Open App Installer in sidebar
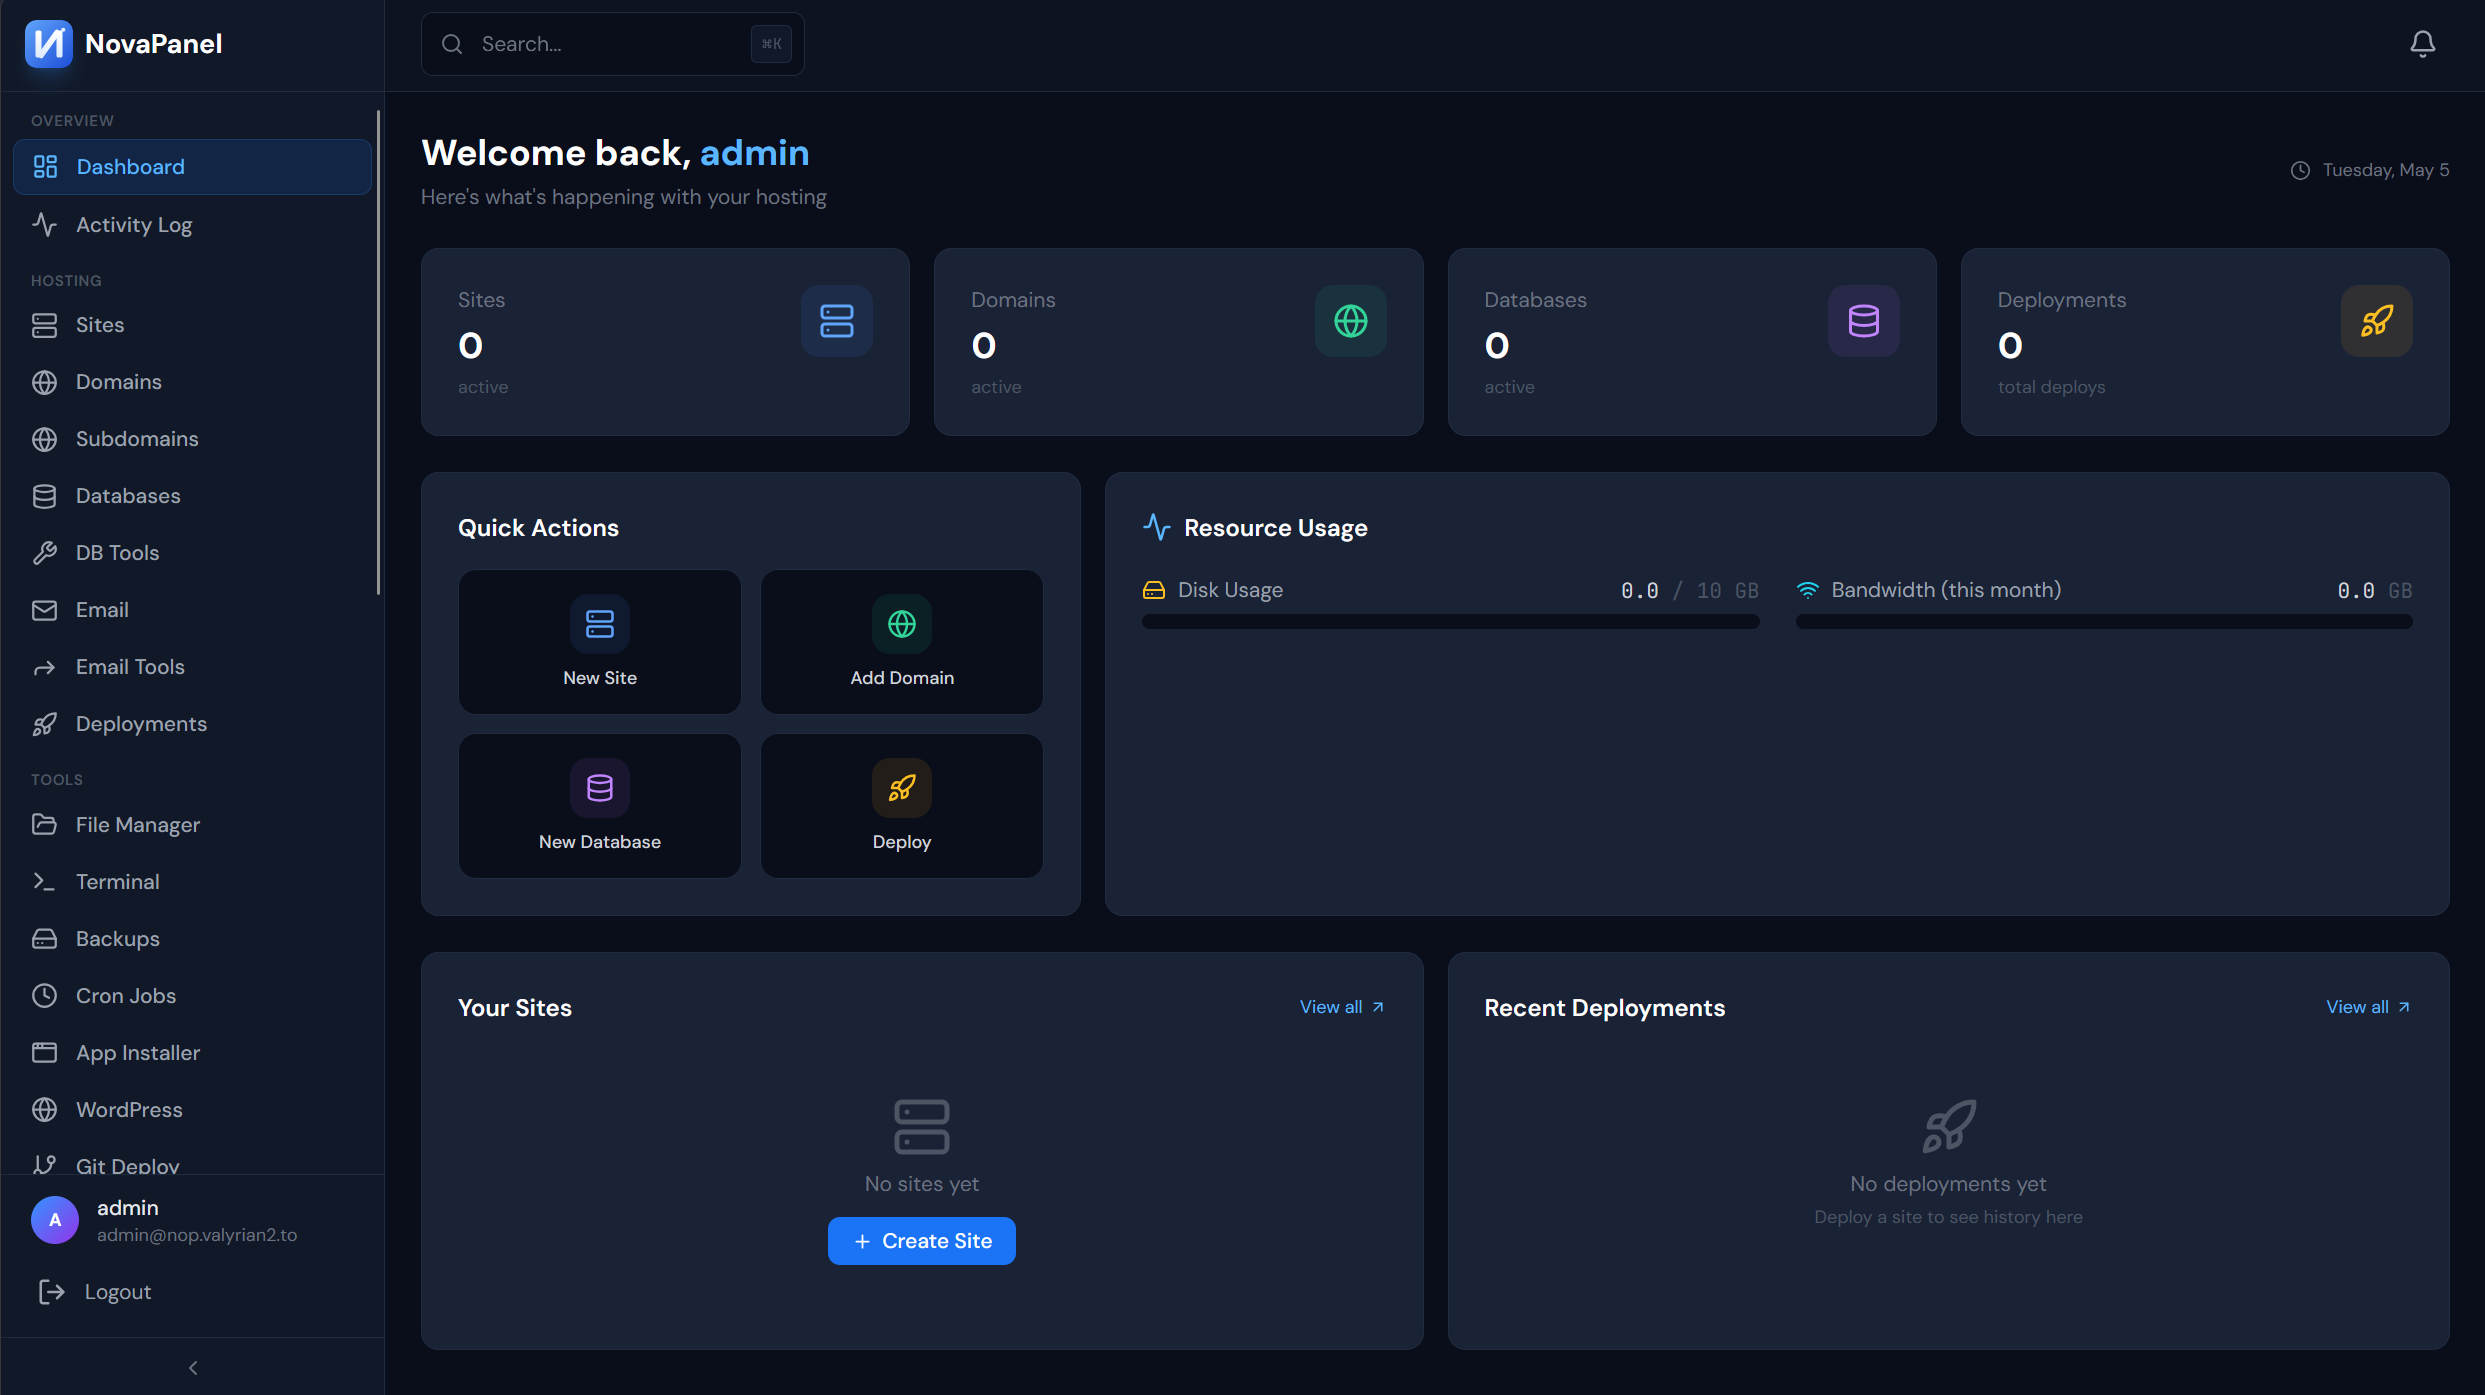 192,1053
